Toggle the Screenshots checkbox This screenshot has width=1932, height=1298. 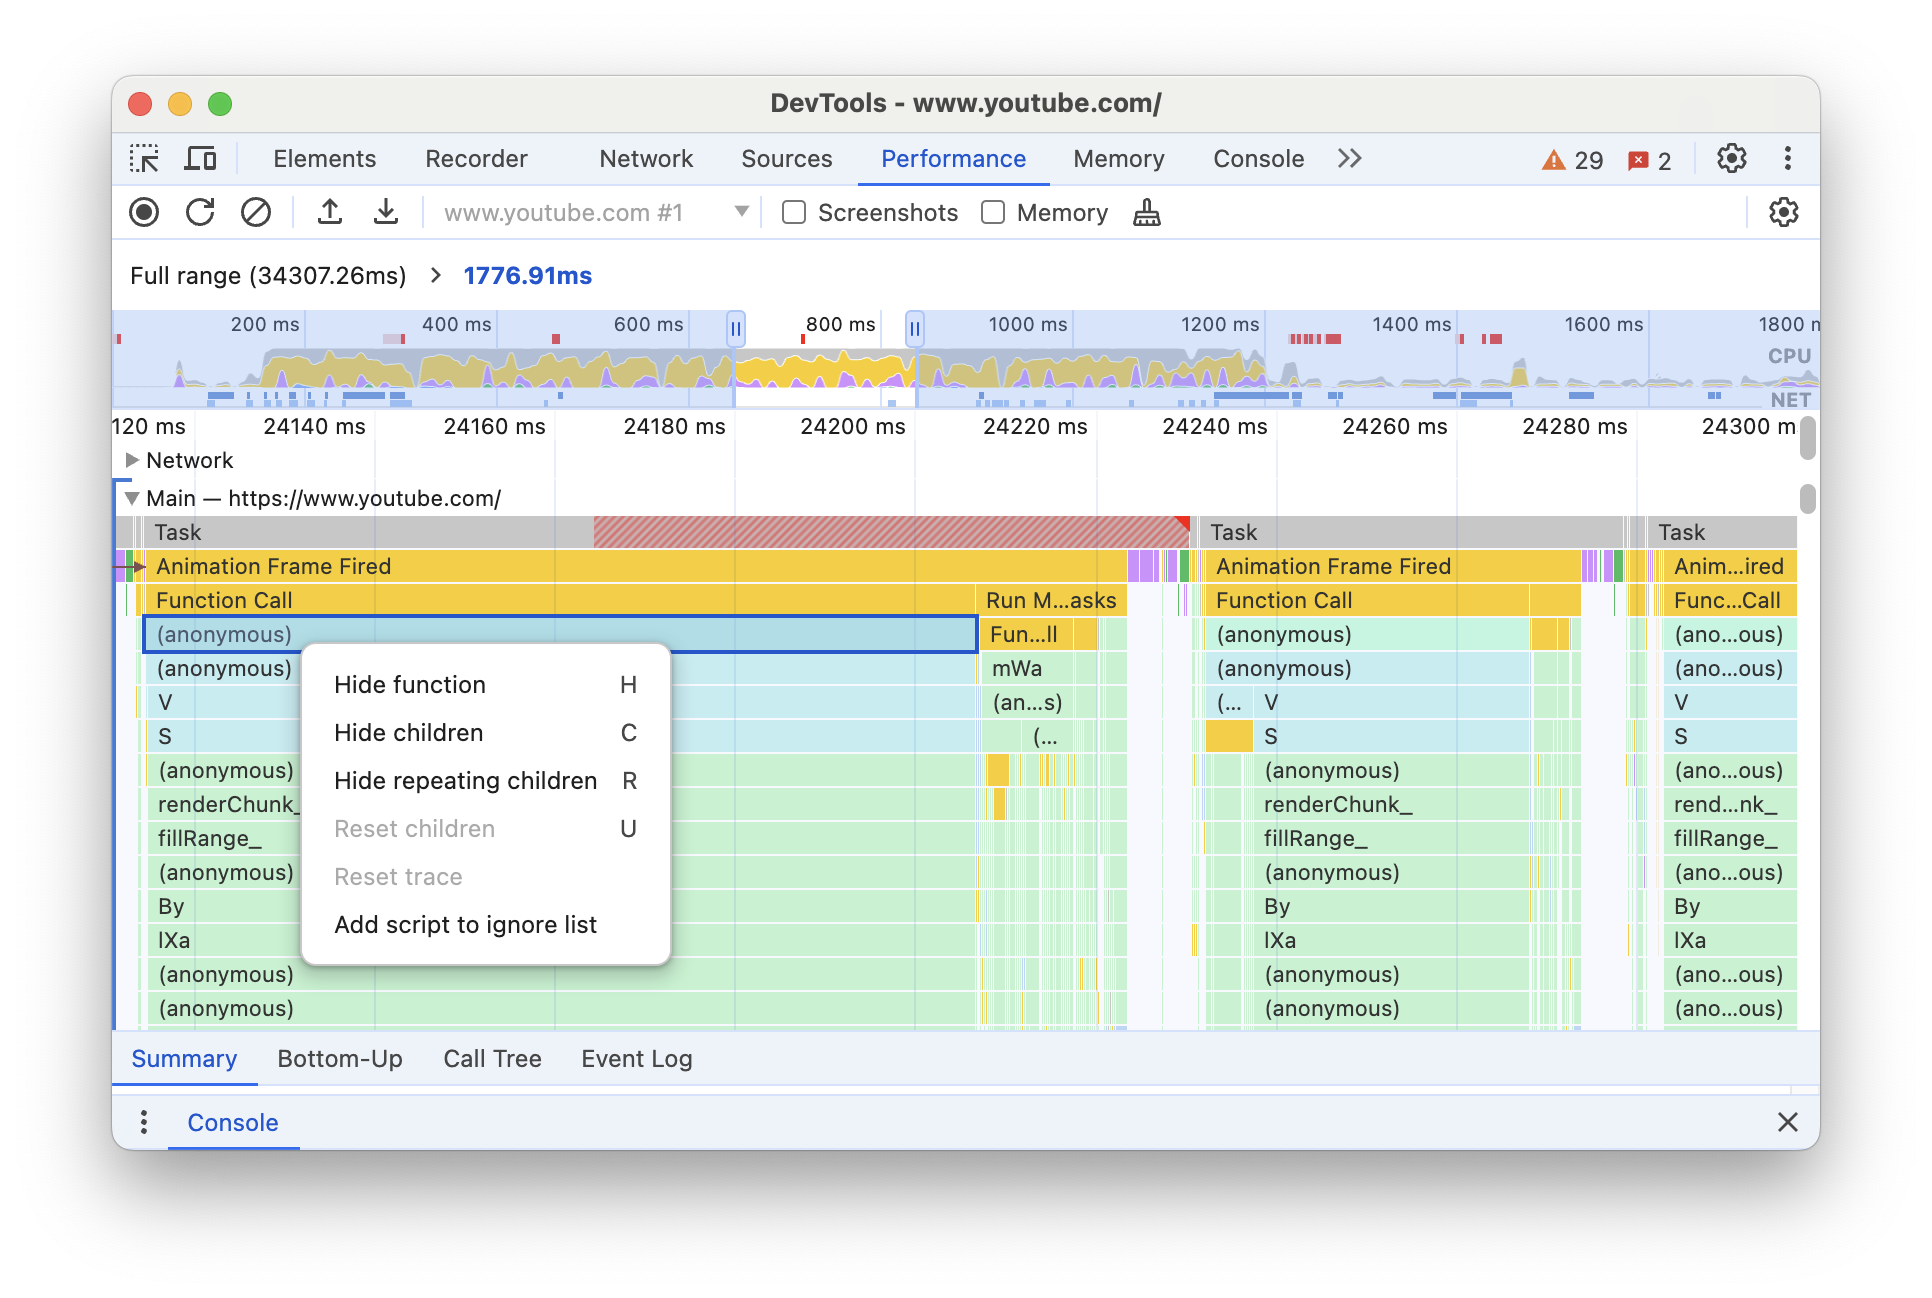794,214
